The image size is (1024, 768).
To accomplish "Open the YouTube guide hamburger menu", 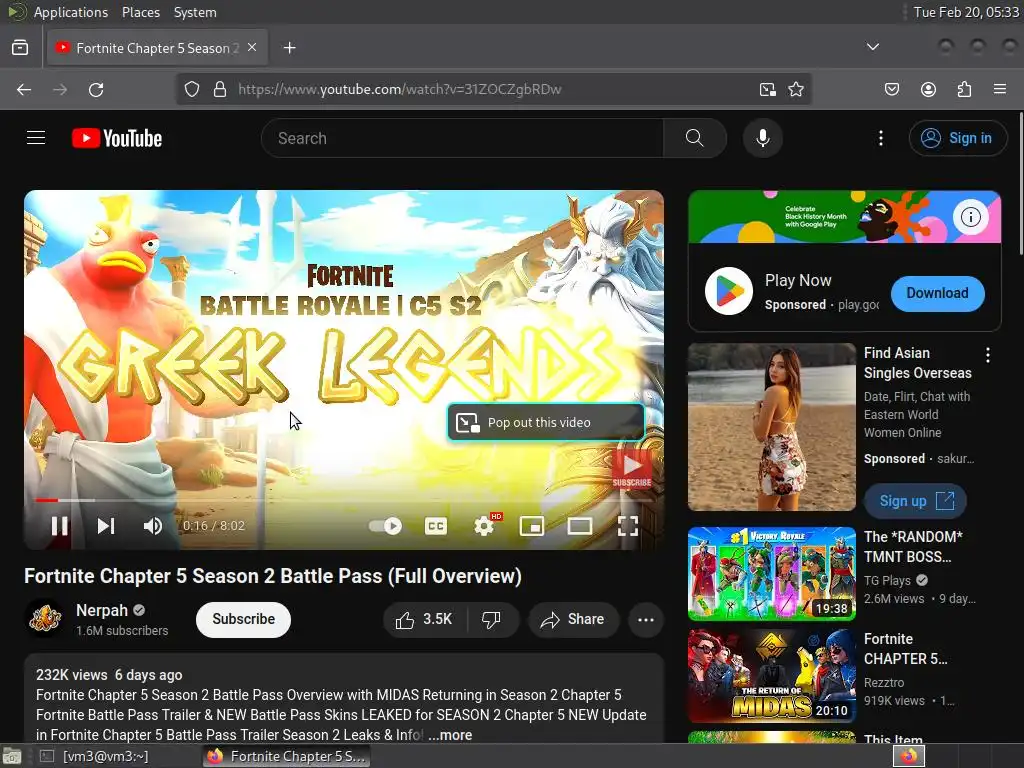I will [x=36, y=138].
